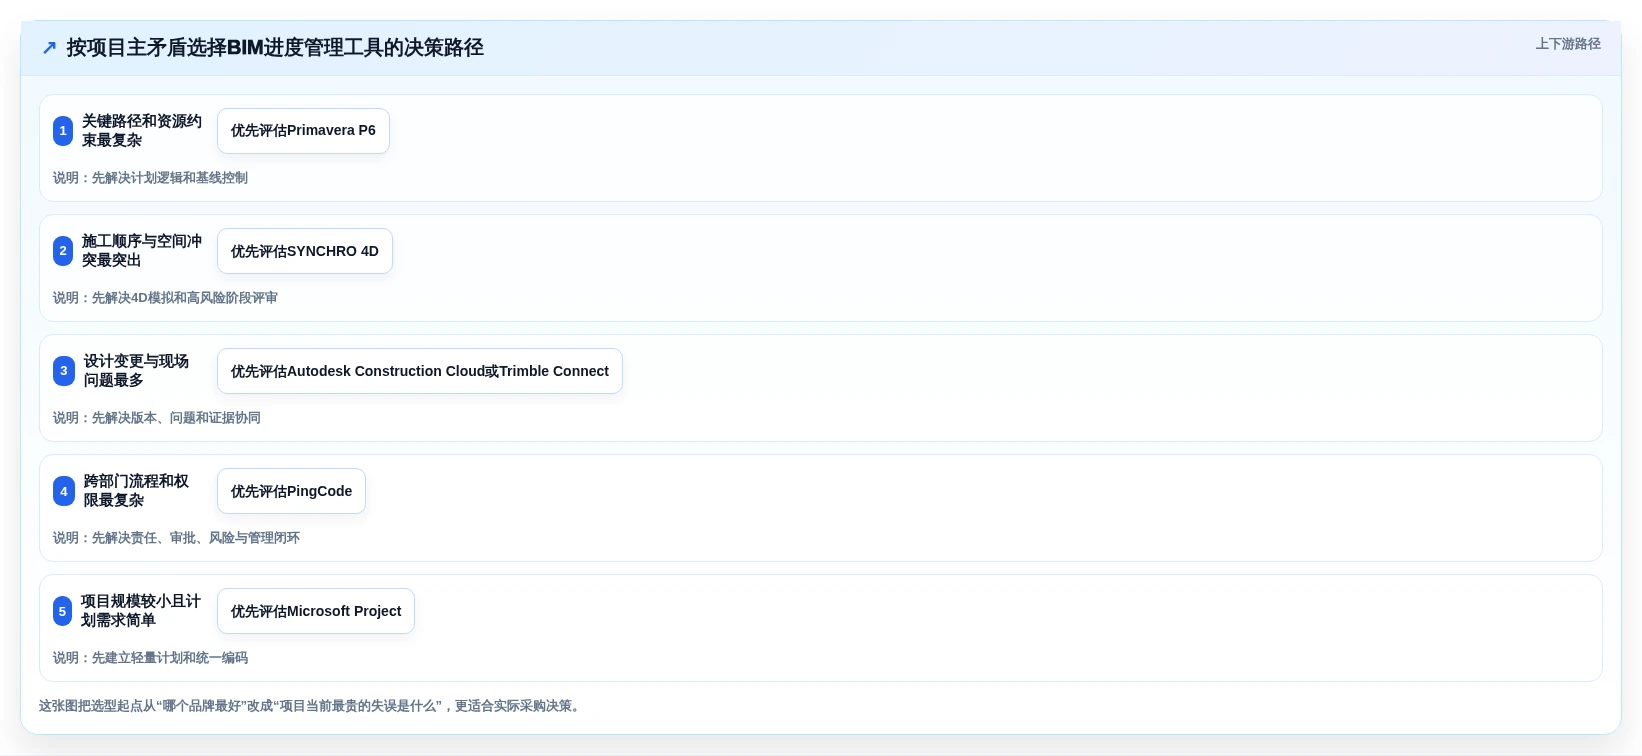Click the 上下游路径 label at top right

tap(1568, 44)
